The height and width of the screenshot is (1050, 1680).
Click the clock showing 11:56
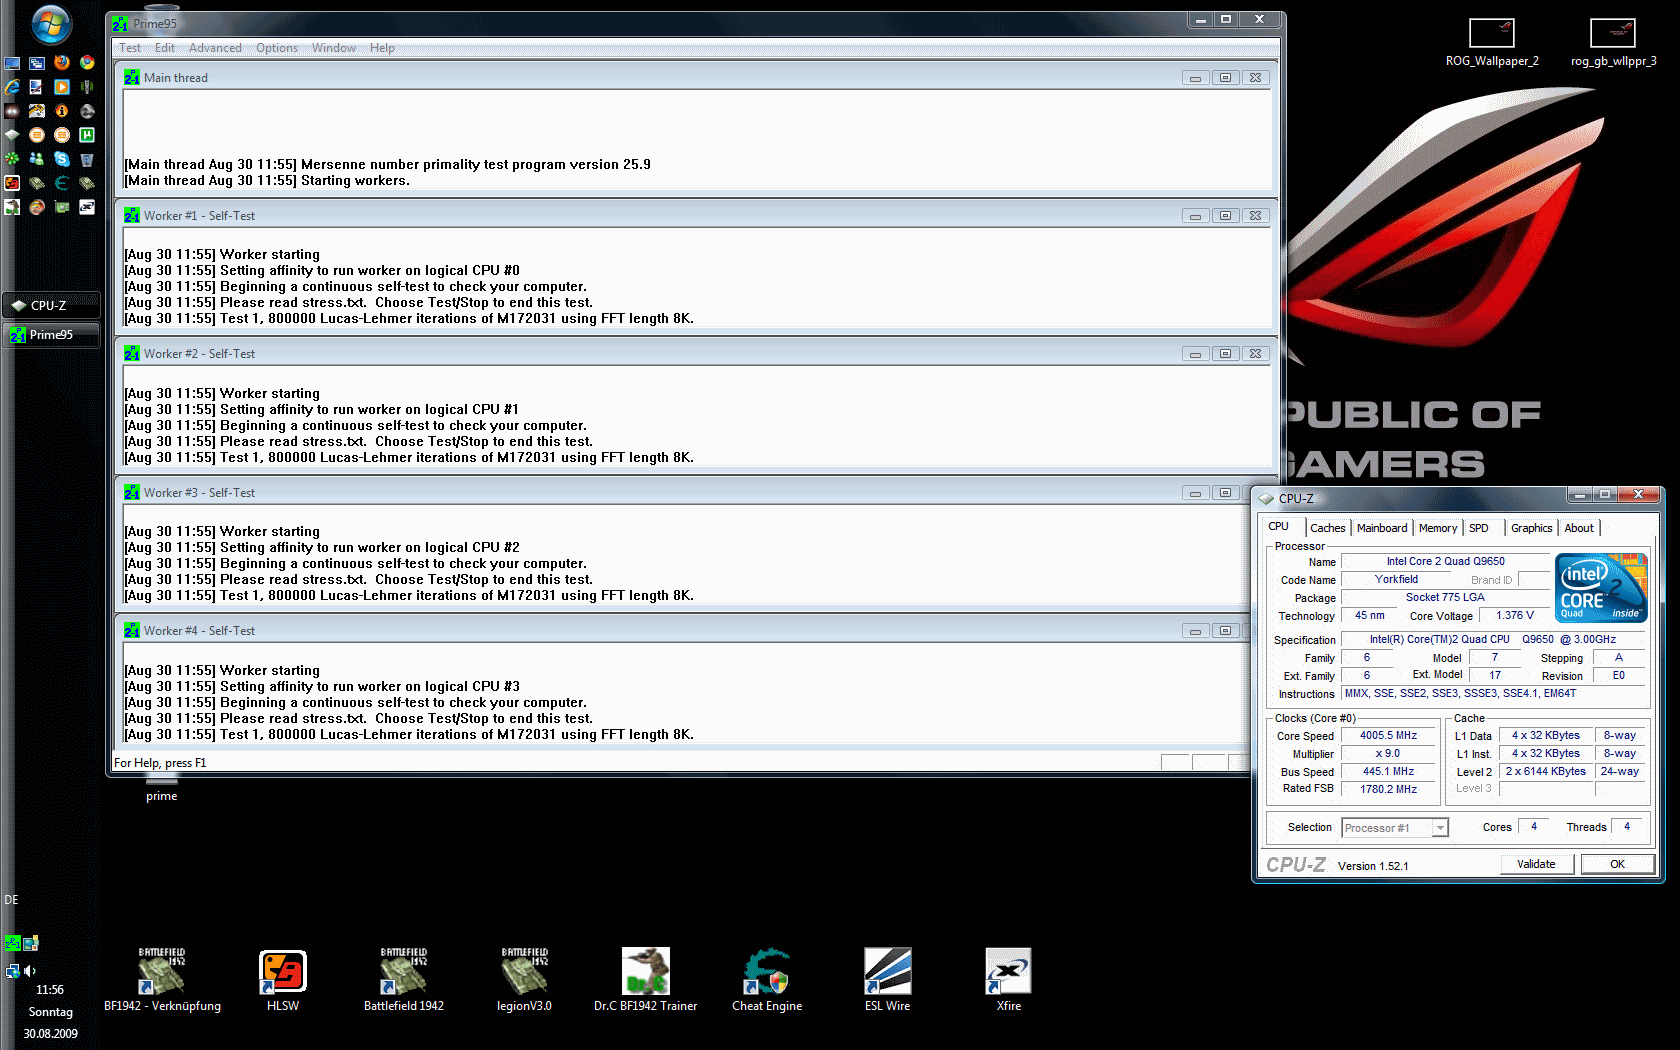[x=50, y=990]
